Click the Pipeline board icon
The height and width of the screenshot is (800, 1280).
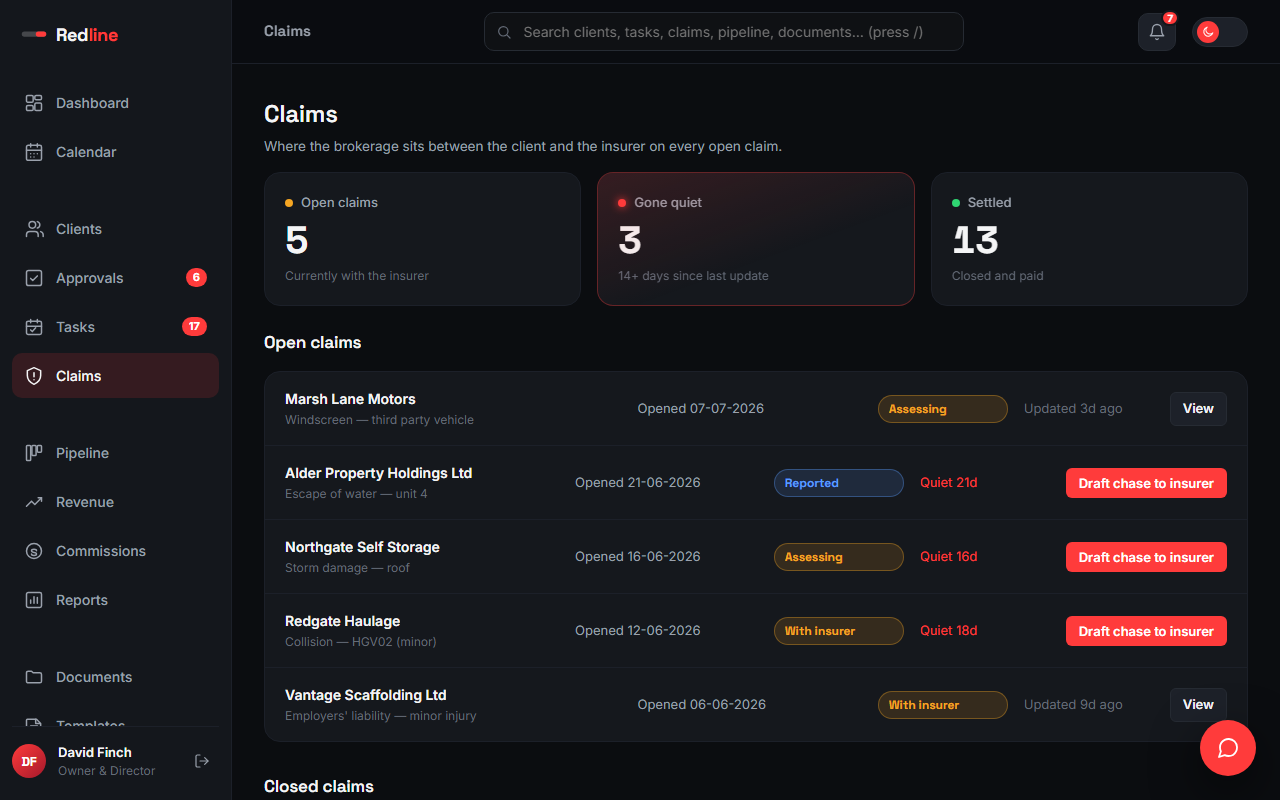click(34, 453)
